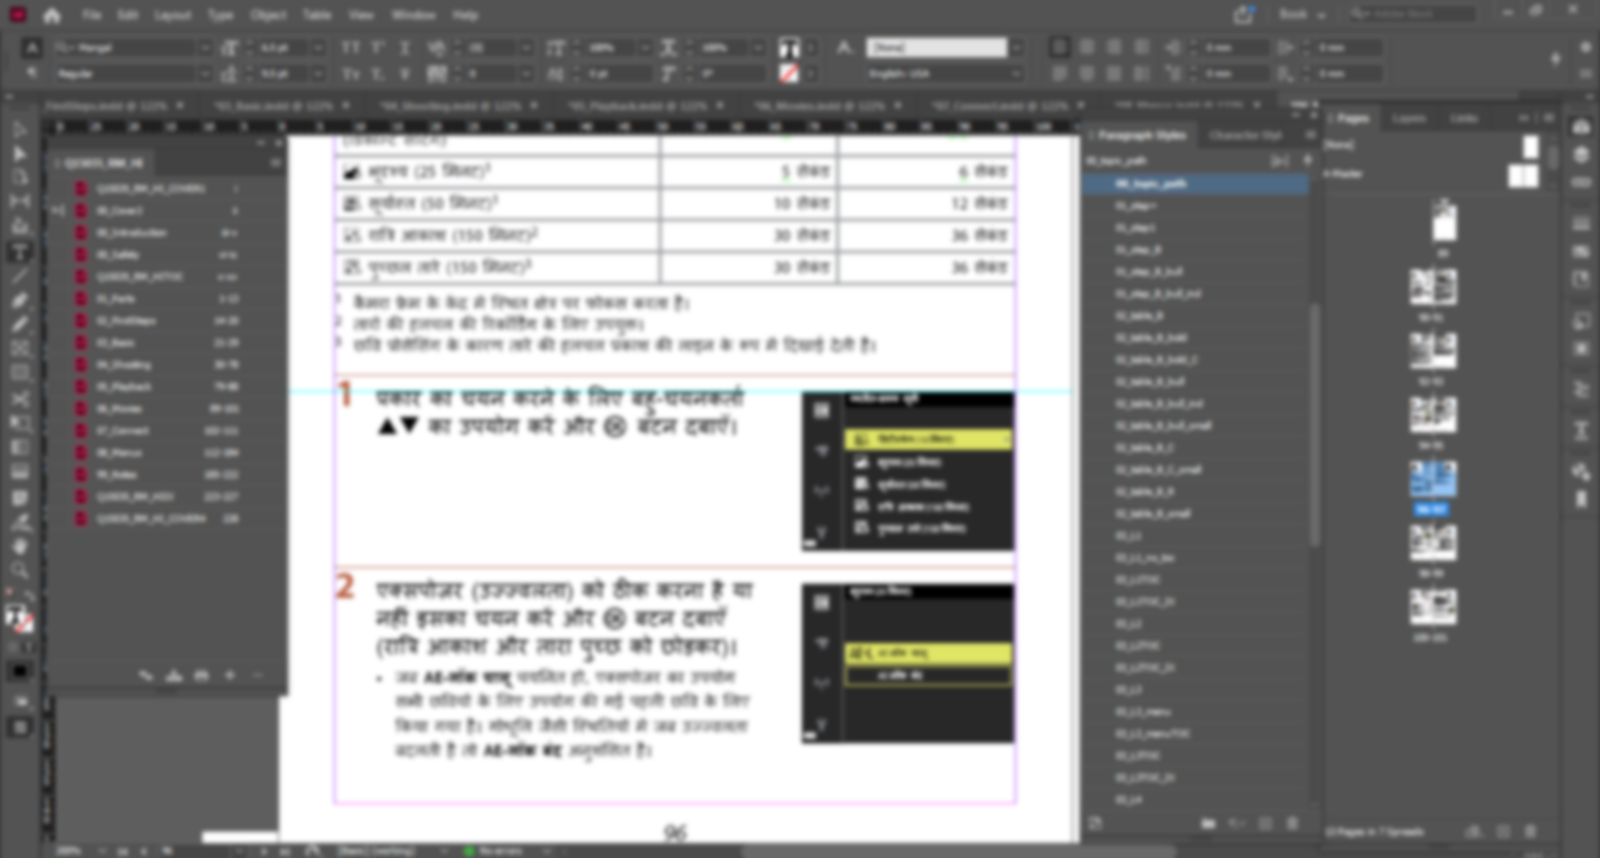The width and height of the screenshot is (1600, 858).
Task: Select the Type tool in the toolbox
Action: pos(19,251)
